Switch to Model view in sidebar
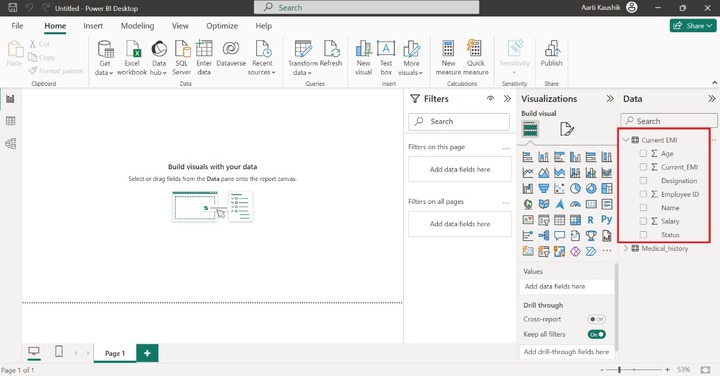 click(x=10, y=144)
